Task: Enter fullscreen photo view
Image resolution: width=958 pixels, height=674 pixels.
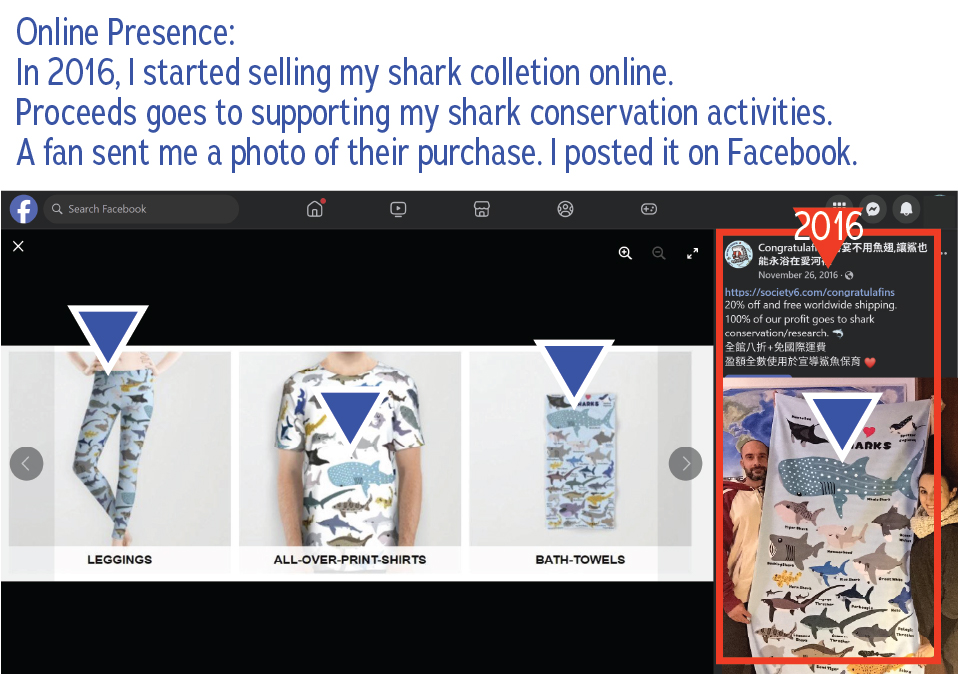Action: (x=692, y=253)
